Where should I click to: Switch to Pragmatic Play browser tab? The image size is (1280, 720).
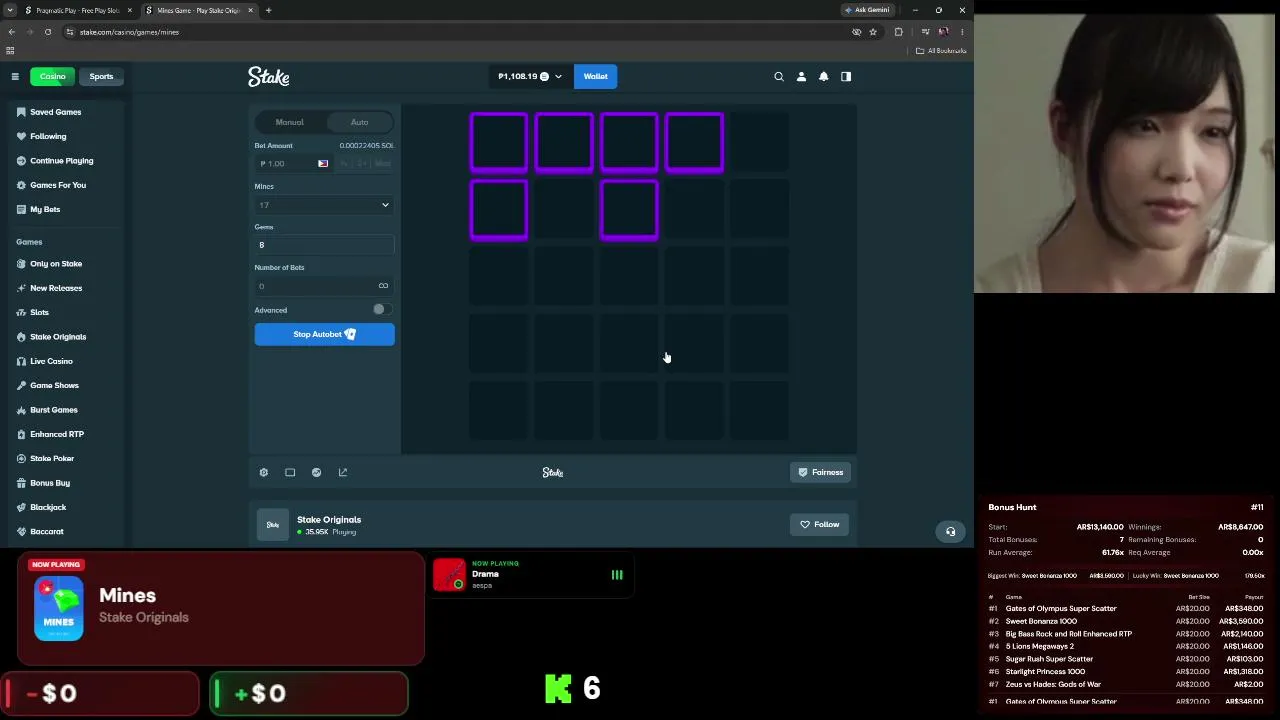click(78, 10)
